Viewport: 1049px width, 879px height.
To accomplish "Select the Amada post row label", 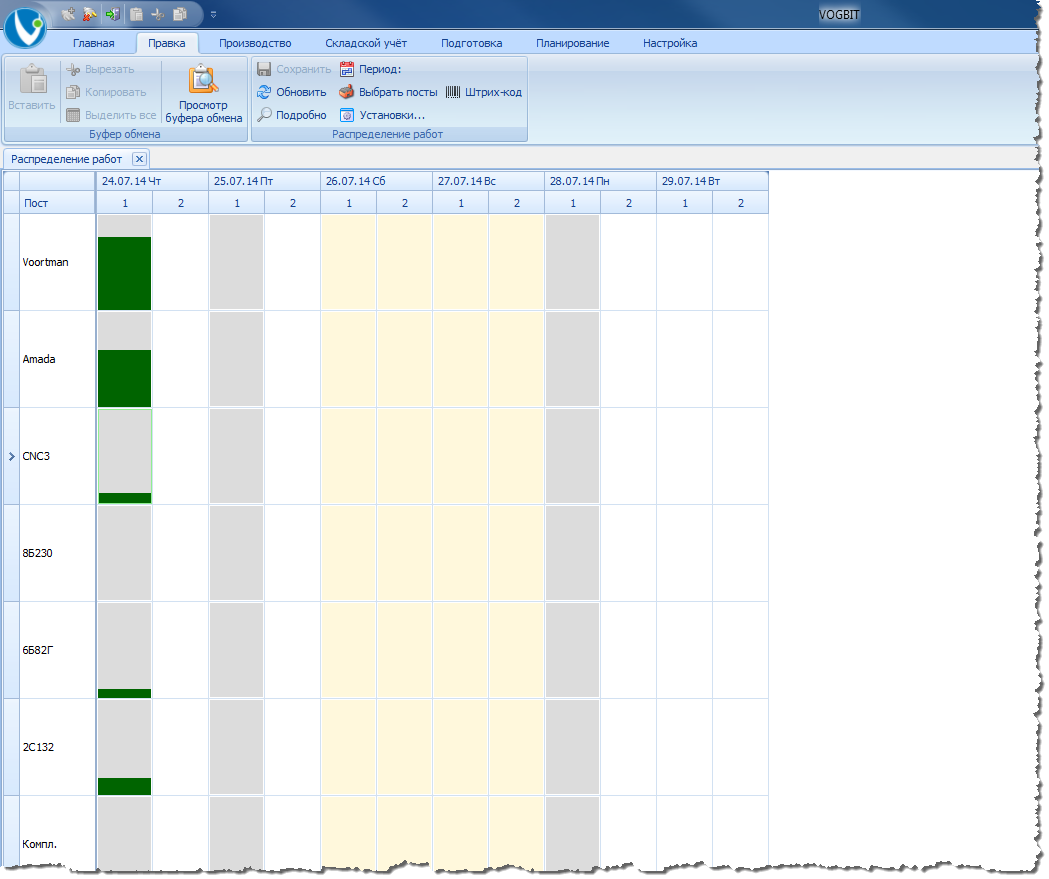I will [x=39, y=359].
